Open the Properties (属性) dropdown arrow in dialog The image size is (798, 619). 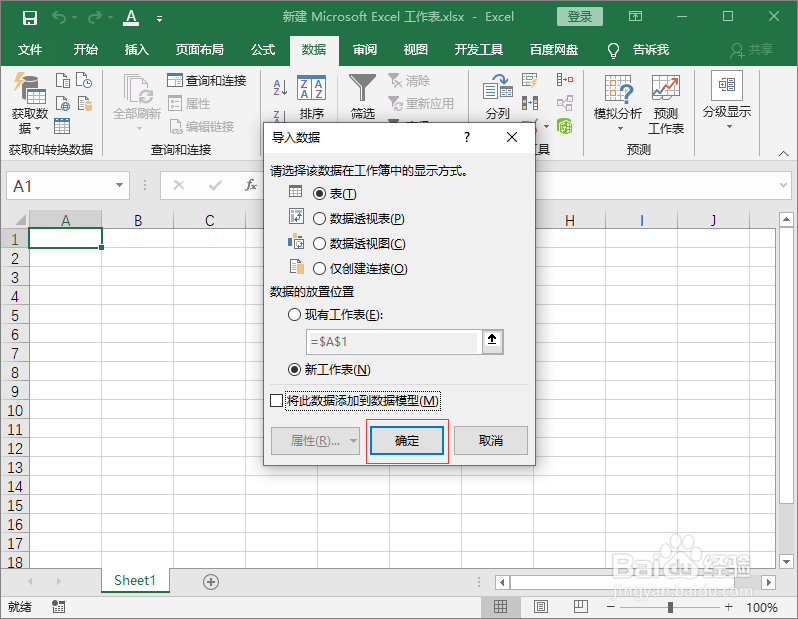(353, 441)
